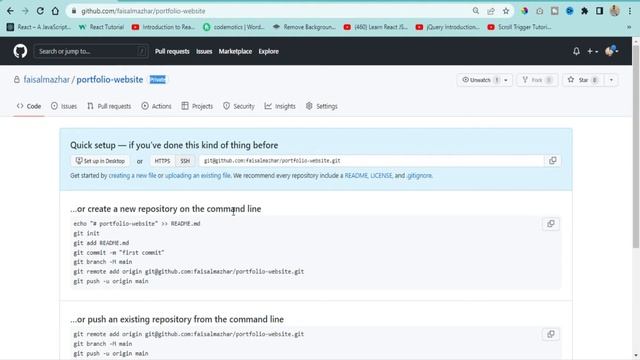This screenshot has width=640, height=360.
Task: Open Marketplace in the top navigation
Action: (x=235, y=51)
